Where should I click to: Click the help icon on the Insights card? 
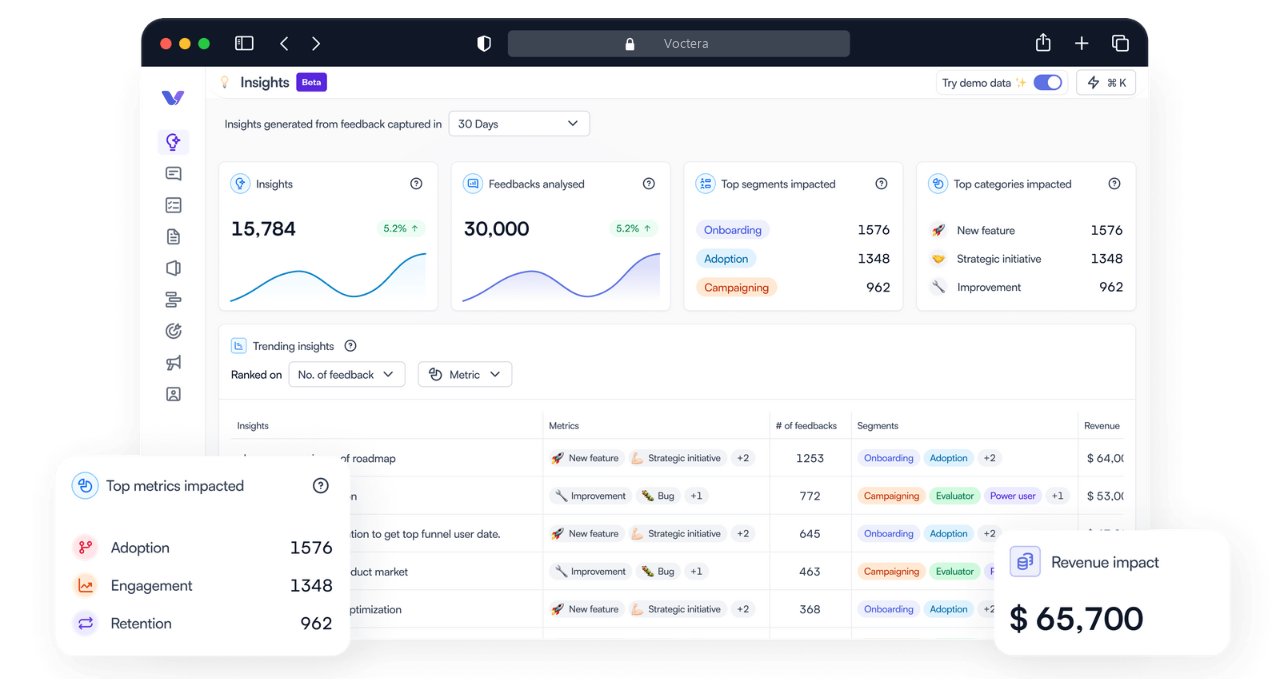(x=416, y=184)
